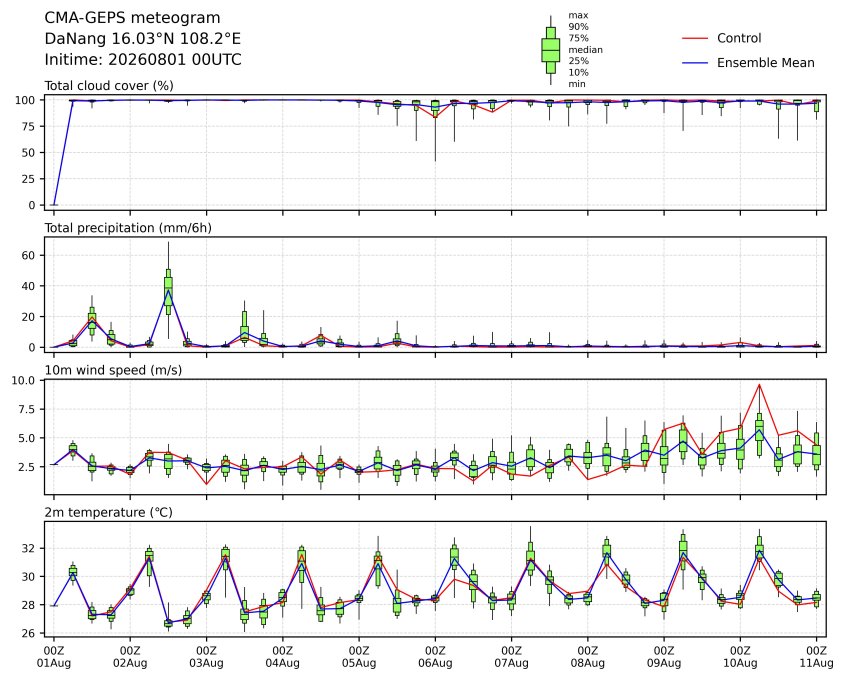Viewport: 845px width, 680px height.
Task: Click the Total precipitation panel title
Action: point(128,228)
